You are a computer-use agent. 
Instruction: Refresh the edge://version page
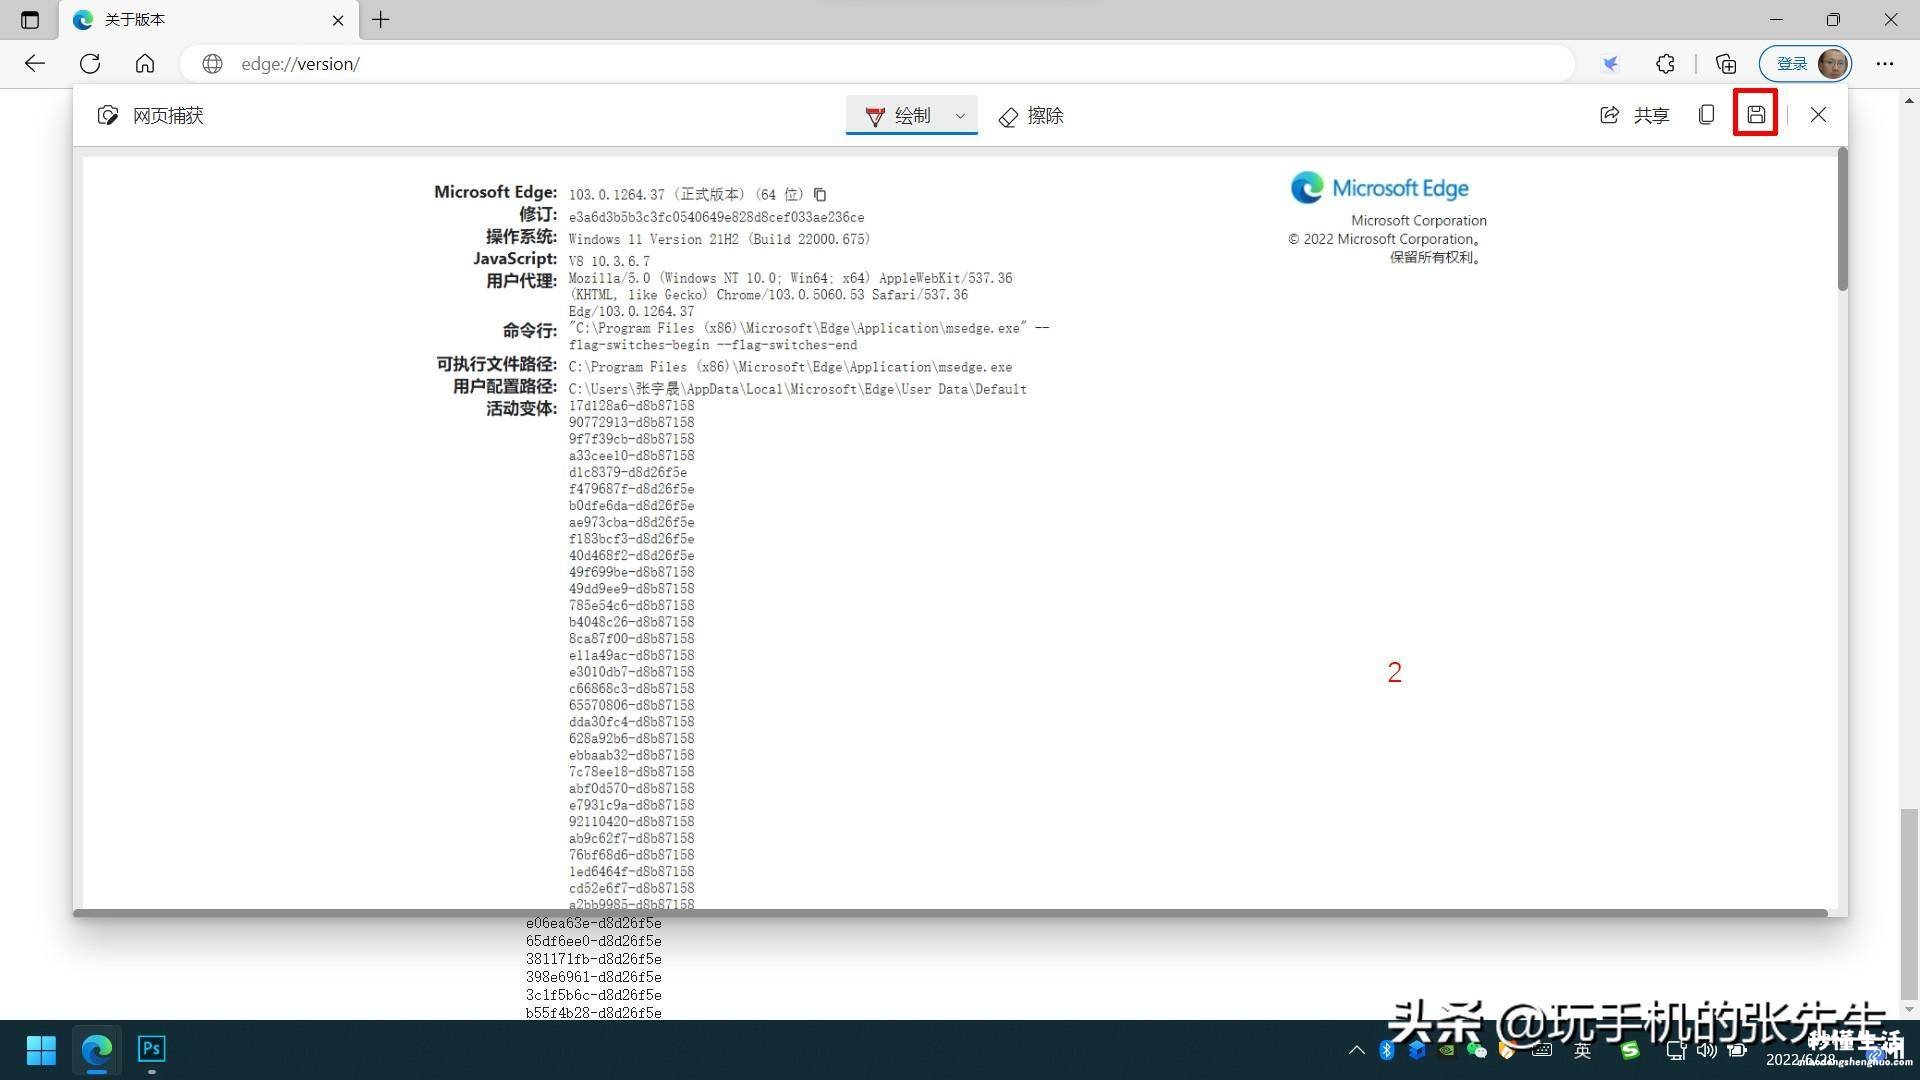click(x=90, y=64)
